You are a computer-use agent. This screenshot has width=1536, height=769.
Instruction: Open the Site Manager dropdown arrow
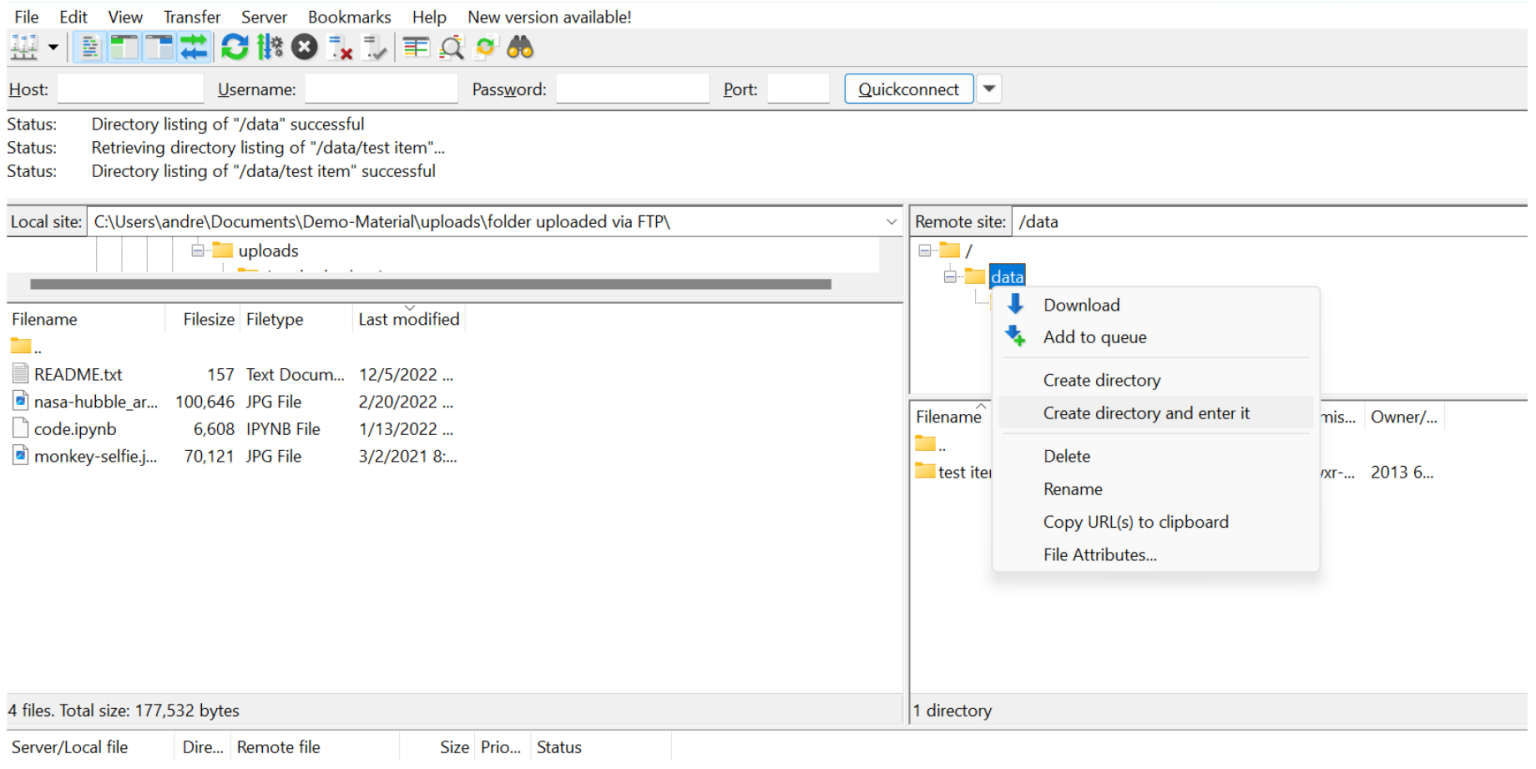[52, 47]
